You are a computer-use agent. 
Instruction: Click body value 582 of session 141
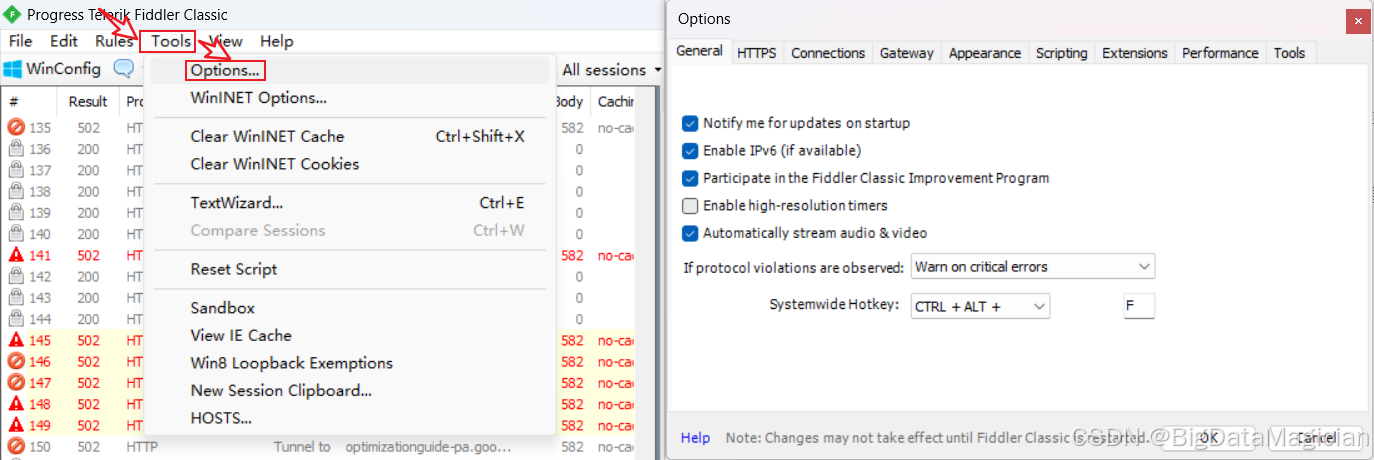pos(572,256)
